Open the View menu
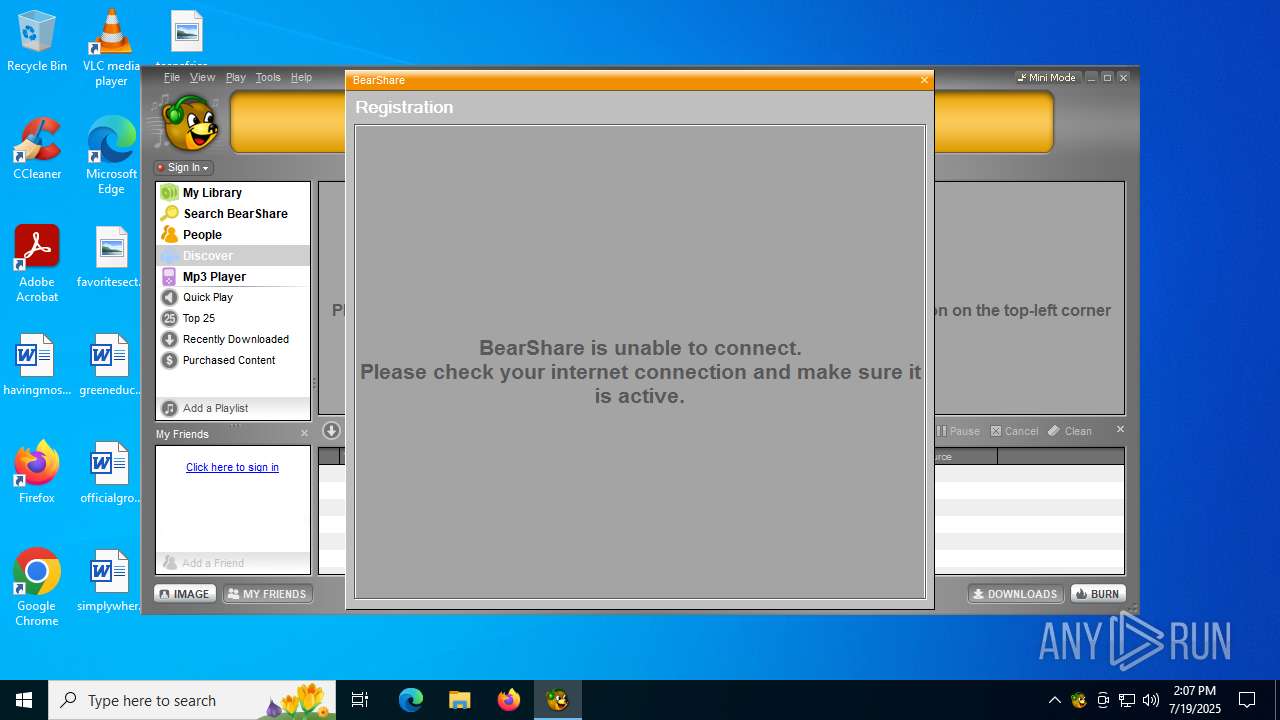The width and height of the screenshot is (1280, 720). [202, 77]
